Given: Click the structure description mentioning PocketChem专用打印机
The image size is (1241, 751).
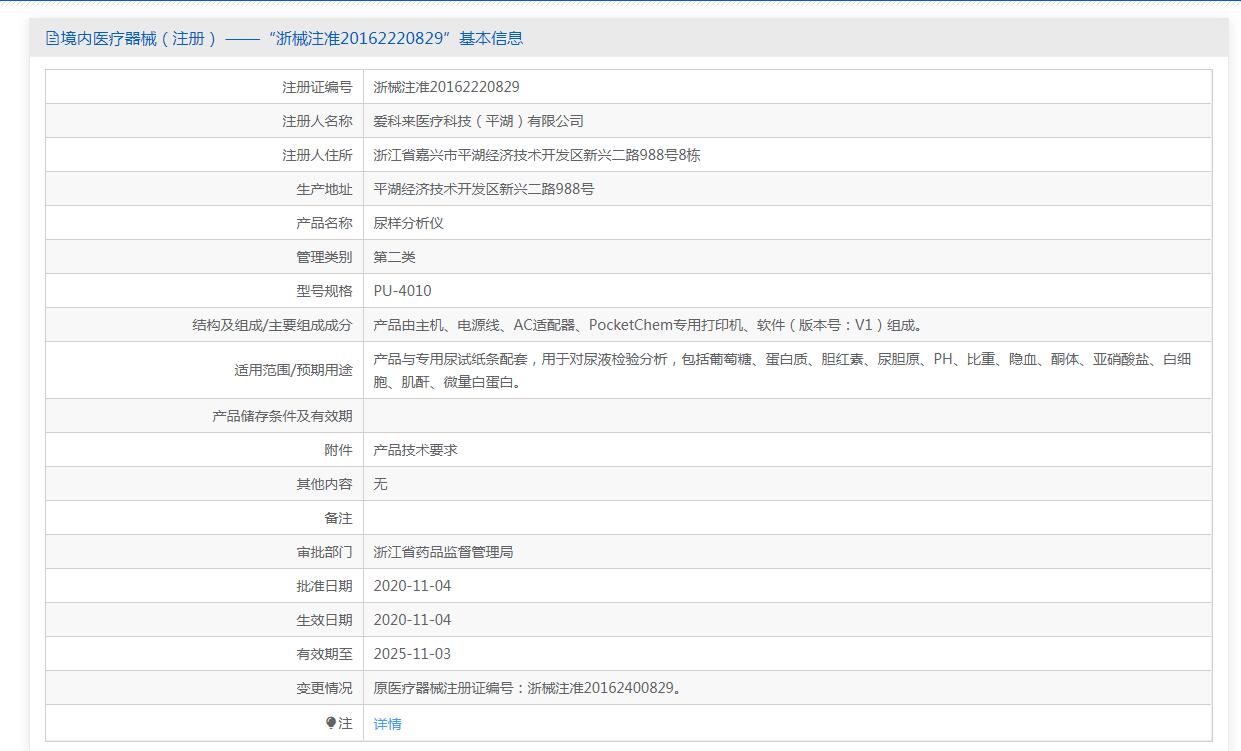Looking at the screenshot, I should [x=649, y=325].
